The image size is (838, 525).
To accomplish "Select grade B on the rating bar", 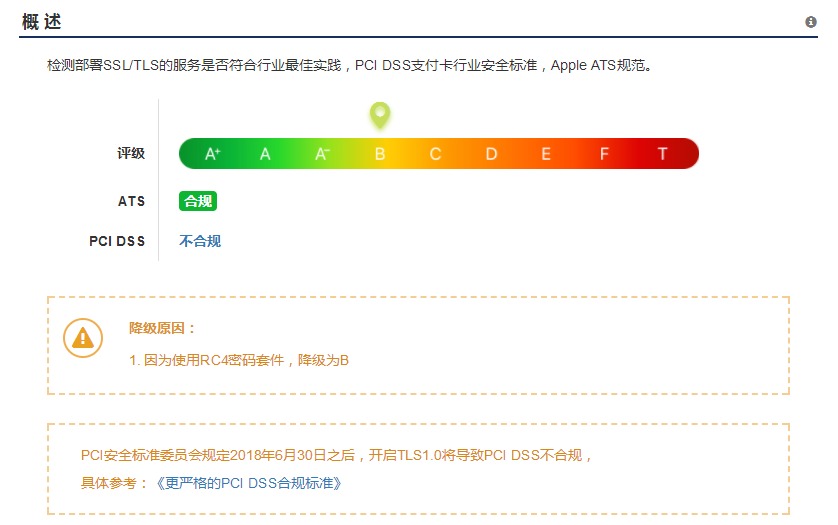I will (x=380, y=154).
